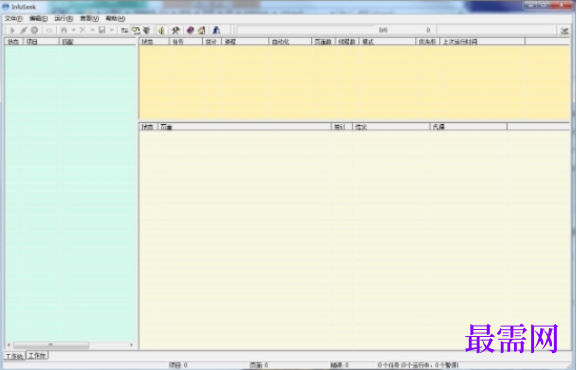577x370 pixels.
Task: Click the hammer tools toolbar icon
Action: point(175,30)
